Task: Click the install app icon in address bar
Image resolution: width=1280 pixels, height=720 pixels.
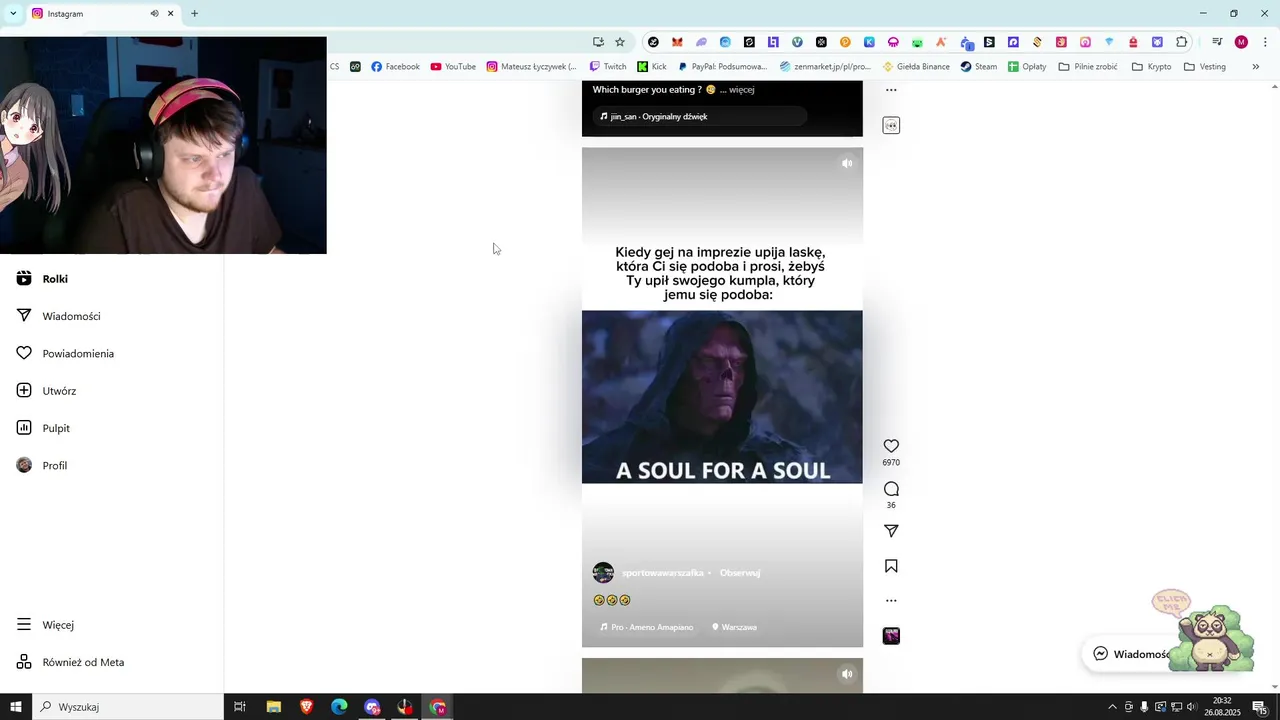Action: click(598, 42)
